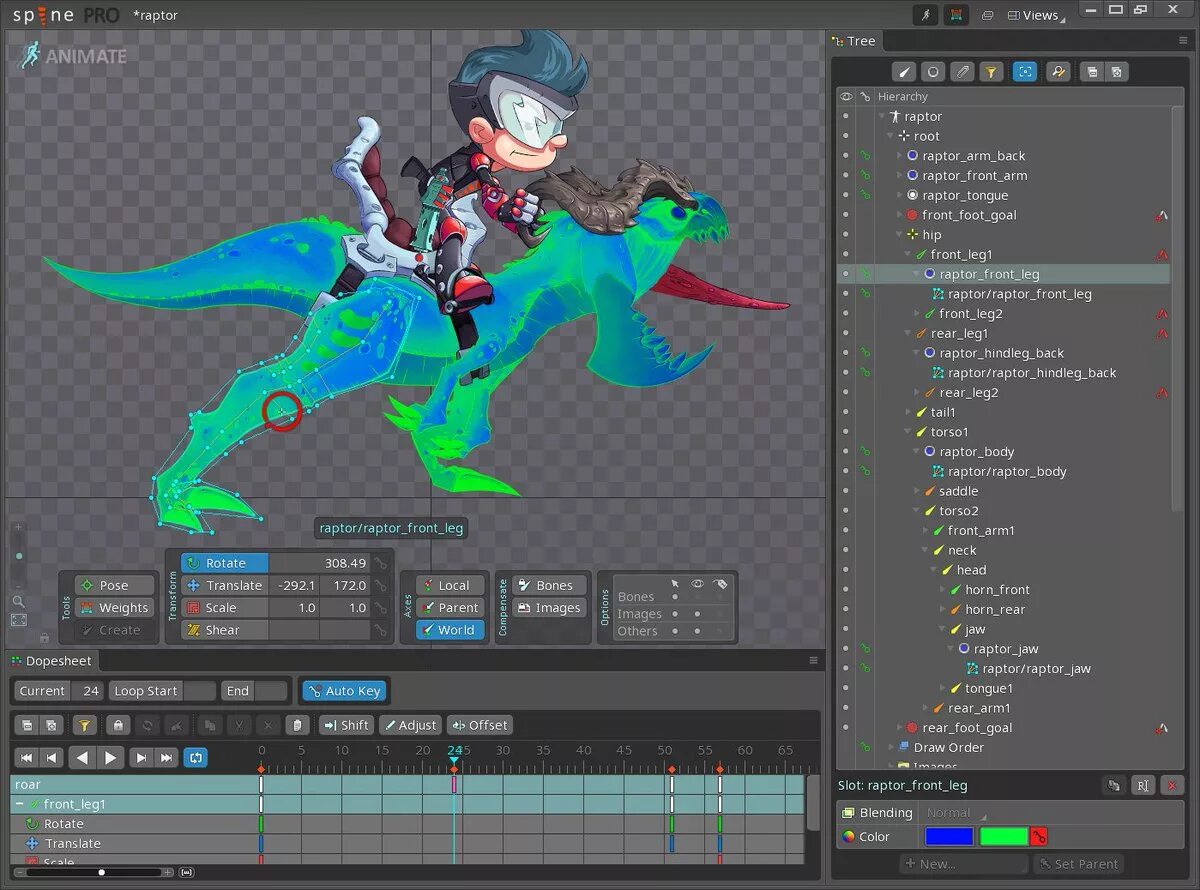Image resolution: width=1200 pixels, height=890 pixels.
Task: Toggle visibility dot for raptor_tongue
Action: pyautogui.click(x=846, y=195)
